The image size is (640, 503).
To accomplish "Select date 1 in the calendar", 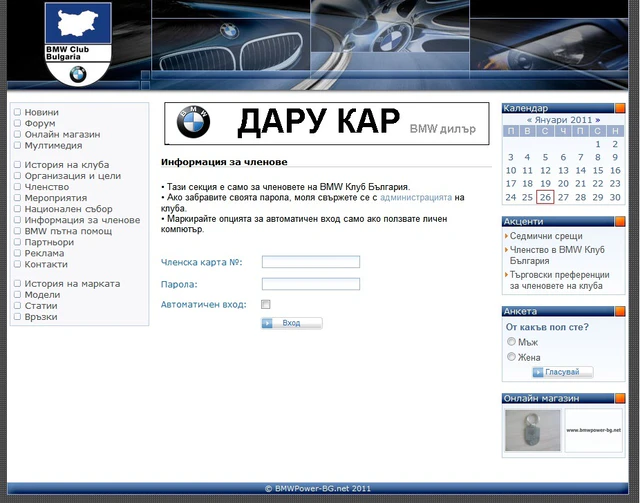I will coord(598,144).
